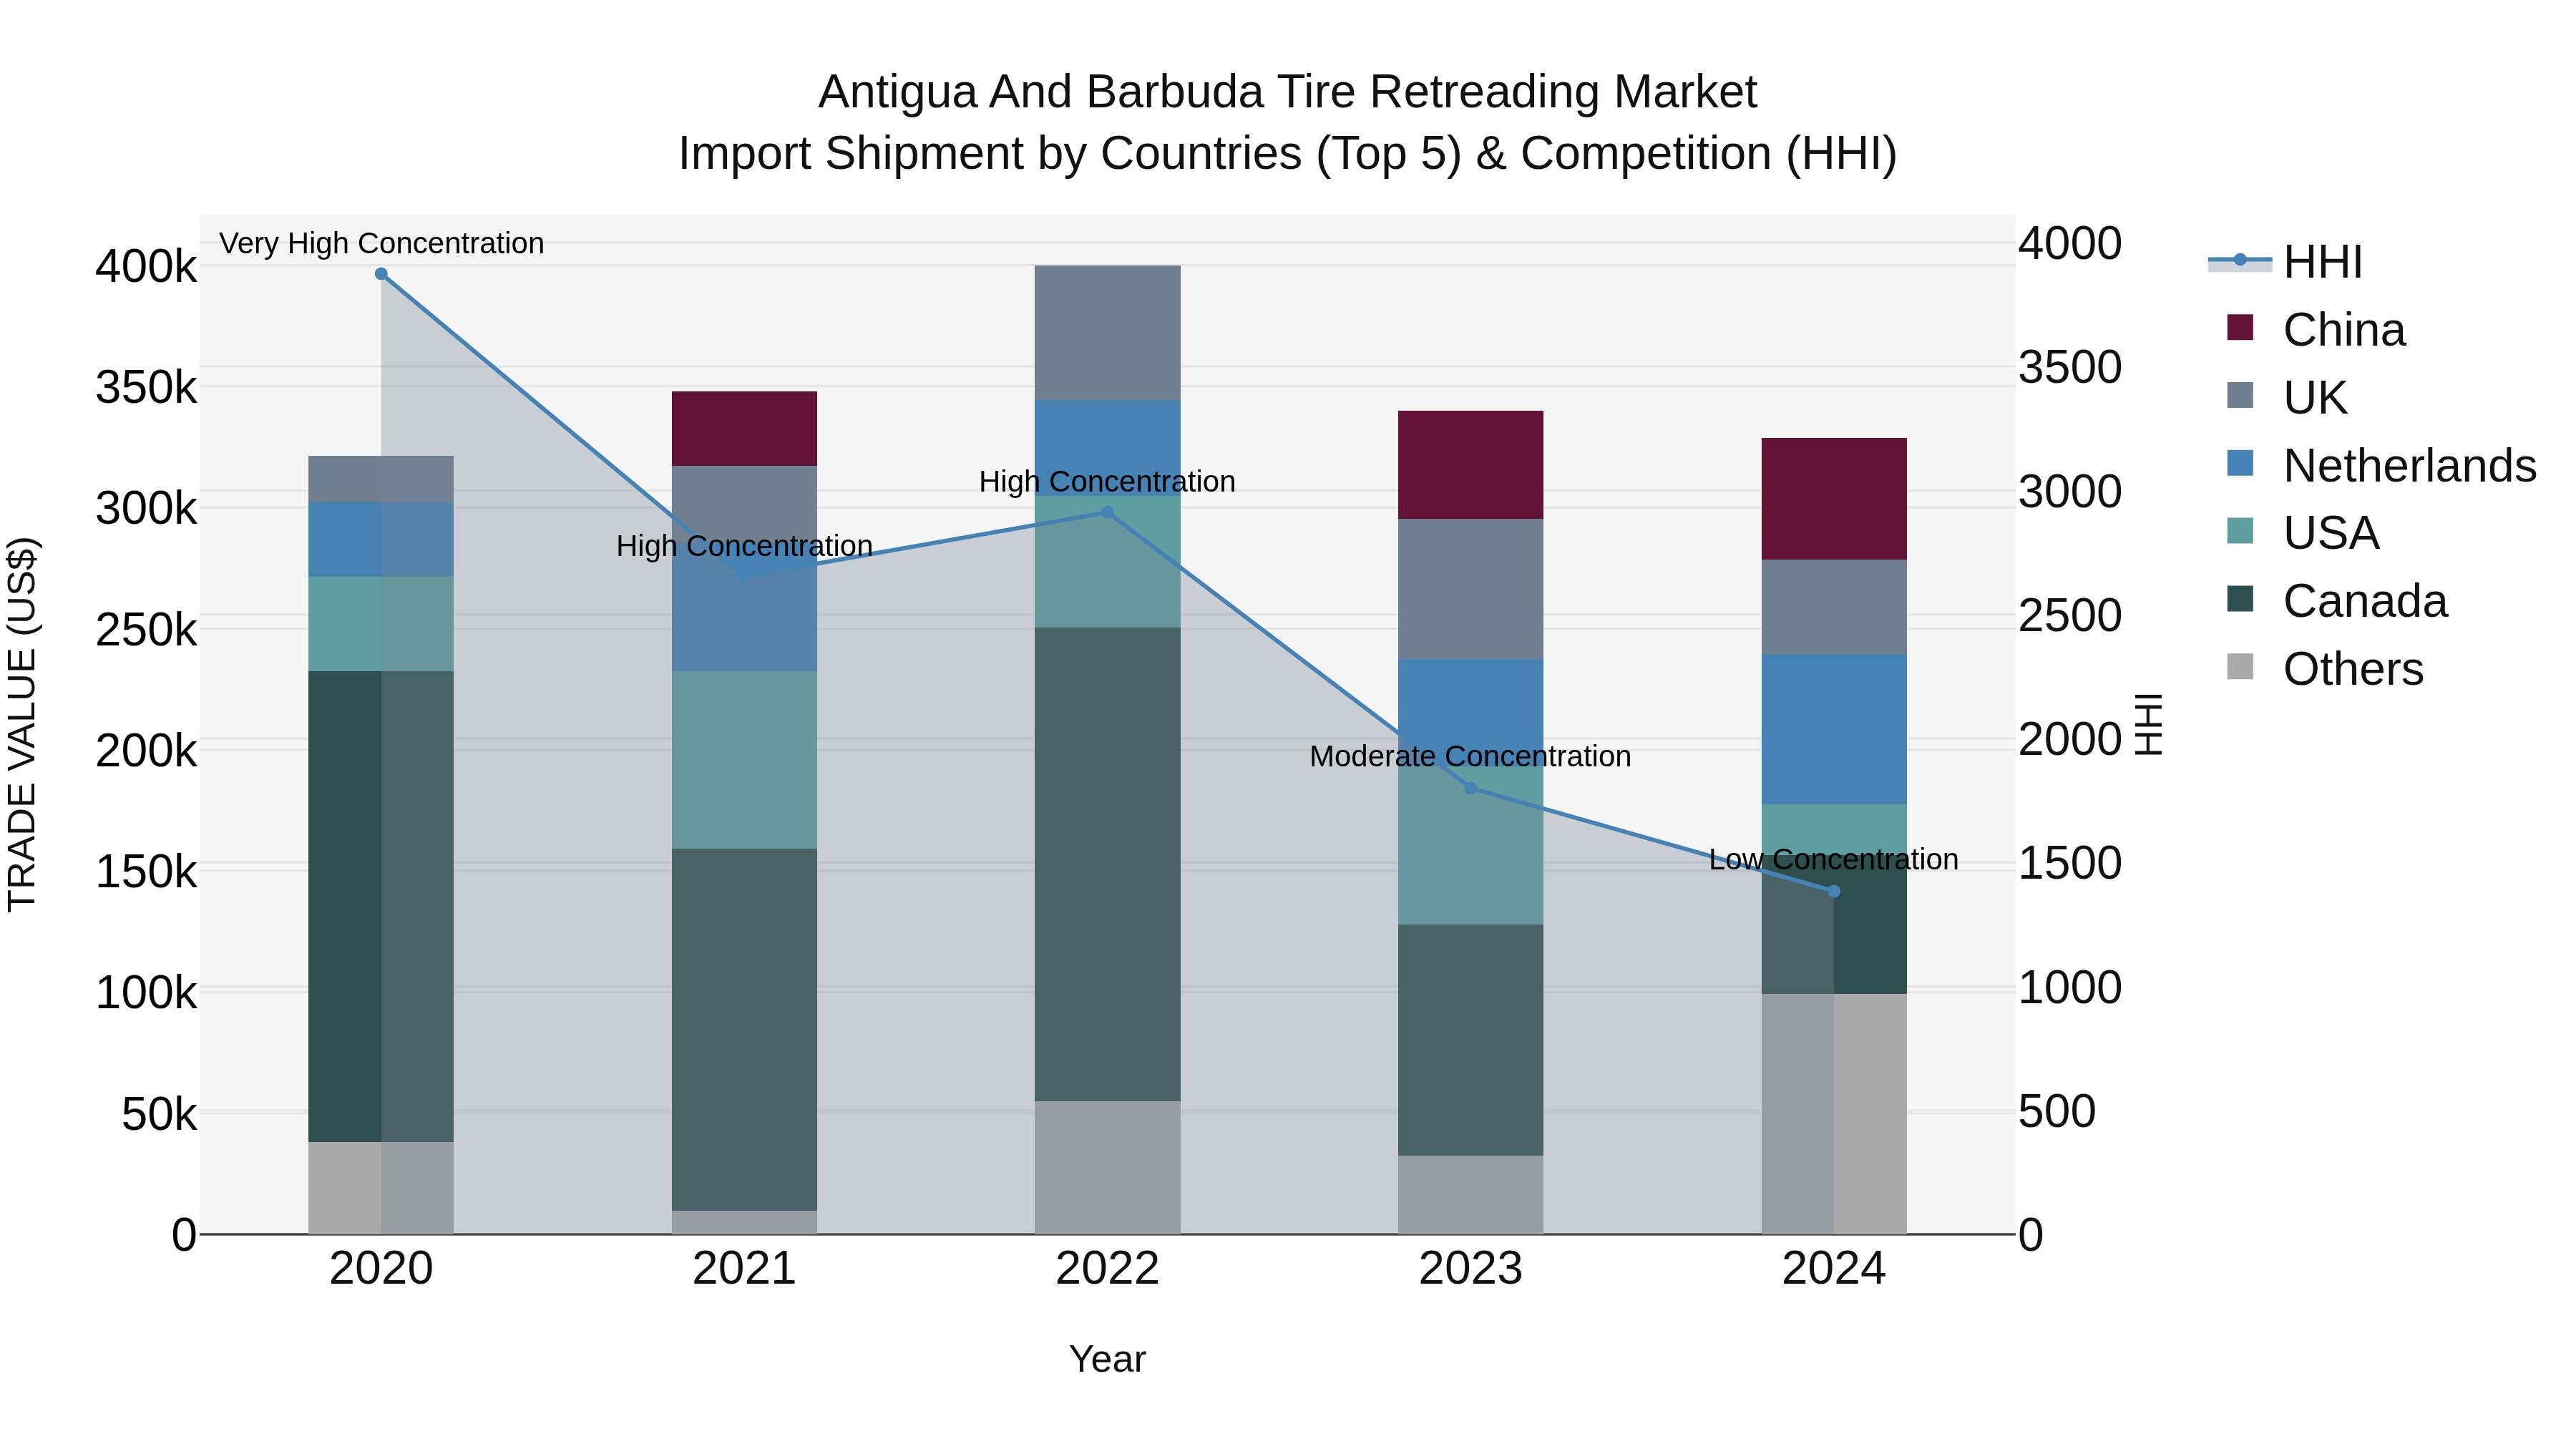
Task: Click the 'High Concentration' label above 2022
Action: (1107, 482)
